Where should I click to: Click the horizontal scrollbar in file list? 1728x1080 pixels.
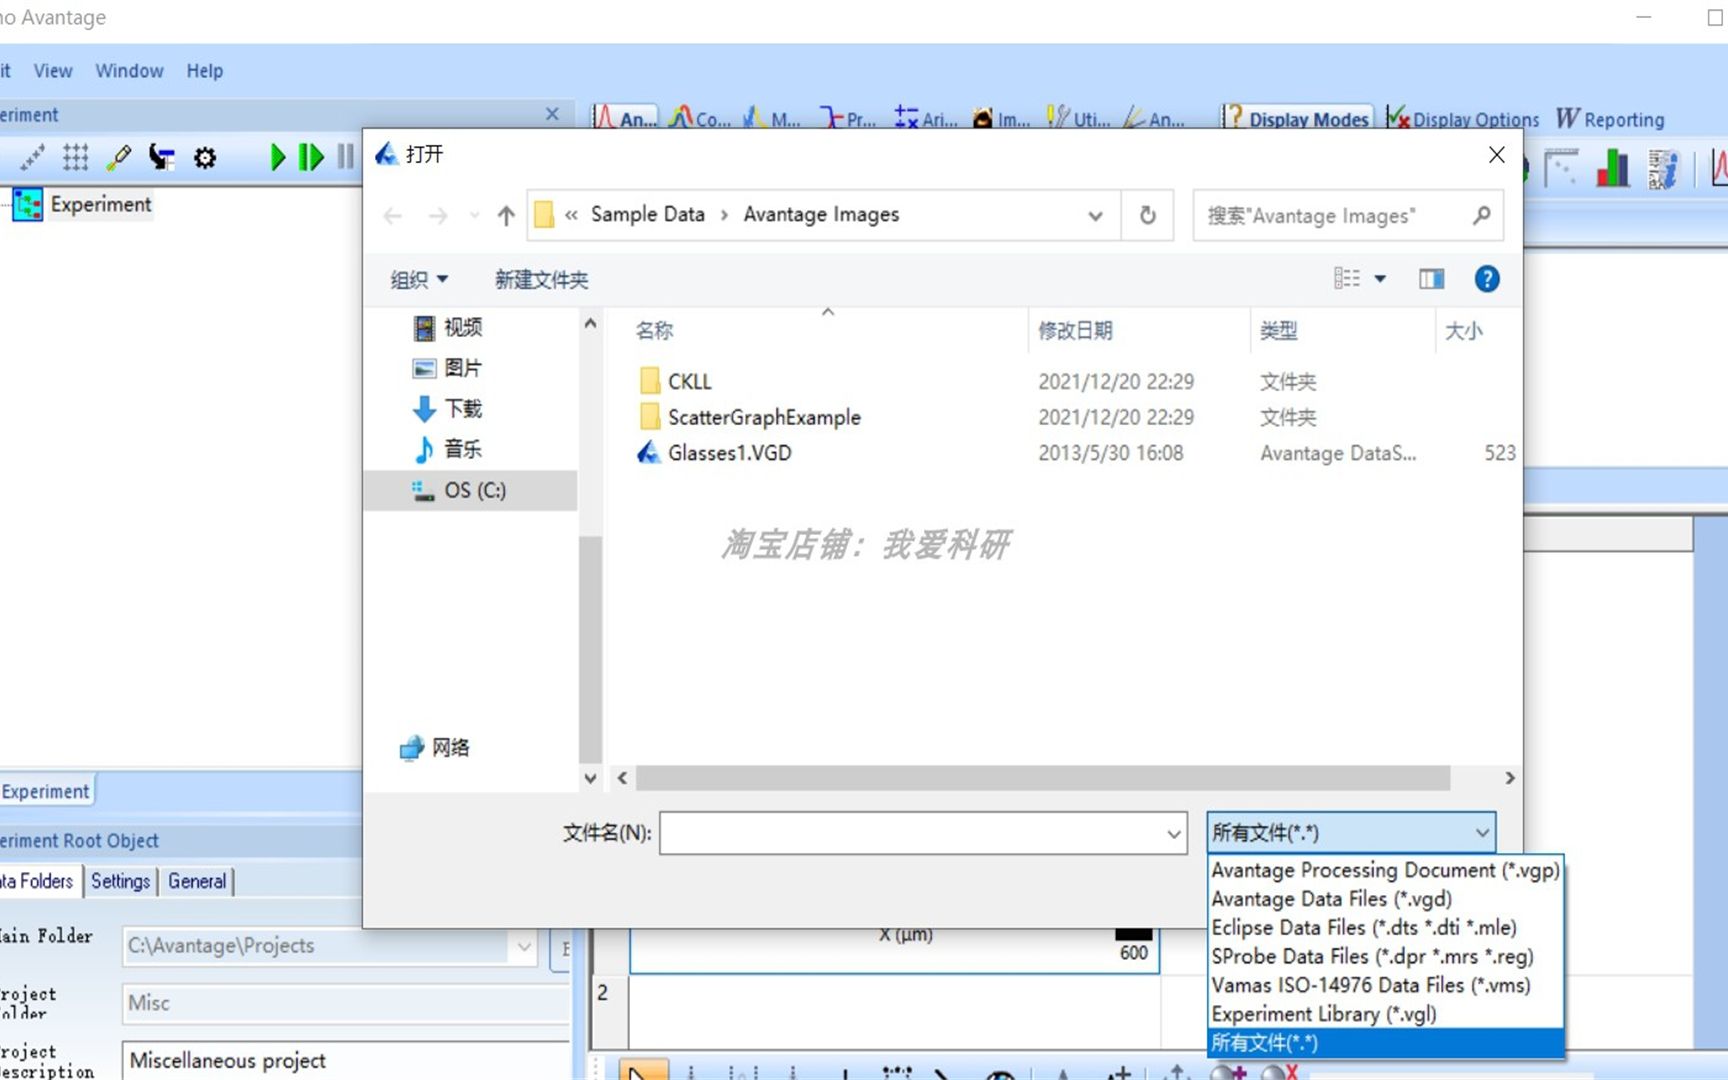1043,777
